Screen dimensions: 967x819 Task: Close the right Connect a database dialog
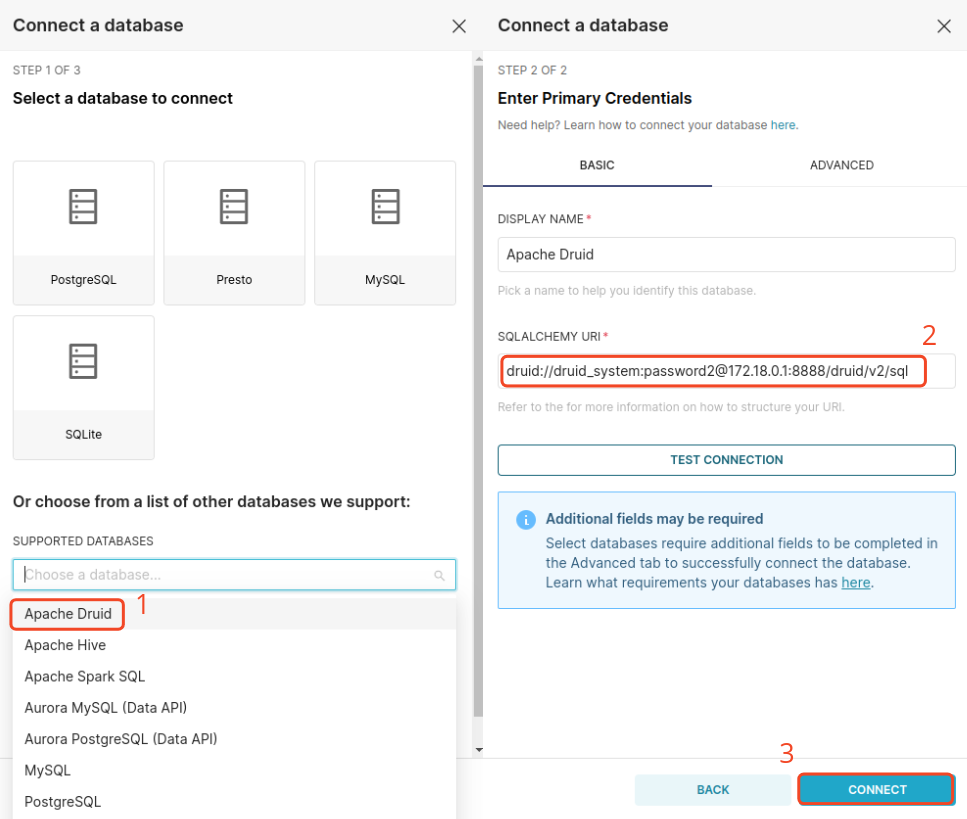(x=943, y=26)
